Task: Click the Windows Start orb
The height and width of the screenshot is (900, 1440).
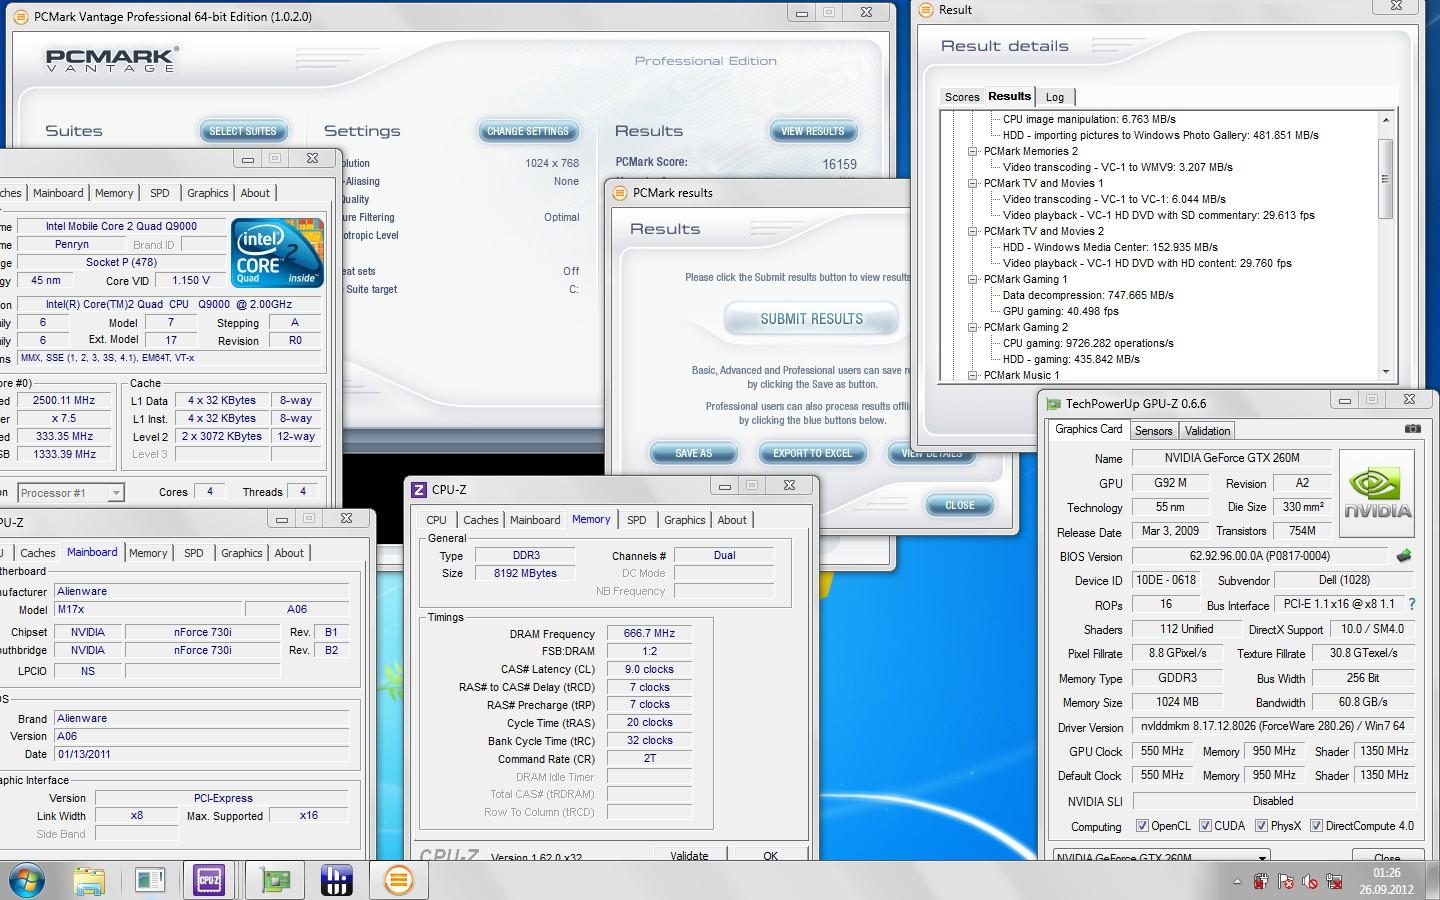Action: [x=25, y=880]
